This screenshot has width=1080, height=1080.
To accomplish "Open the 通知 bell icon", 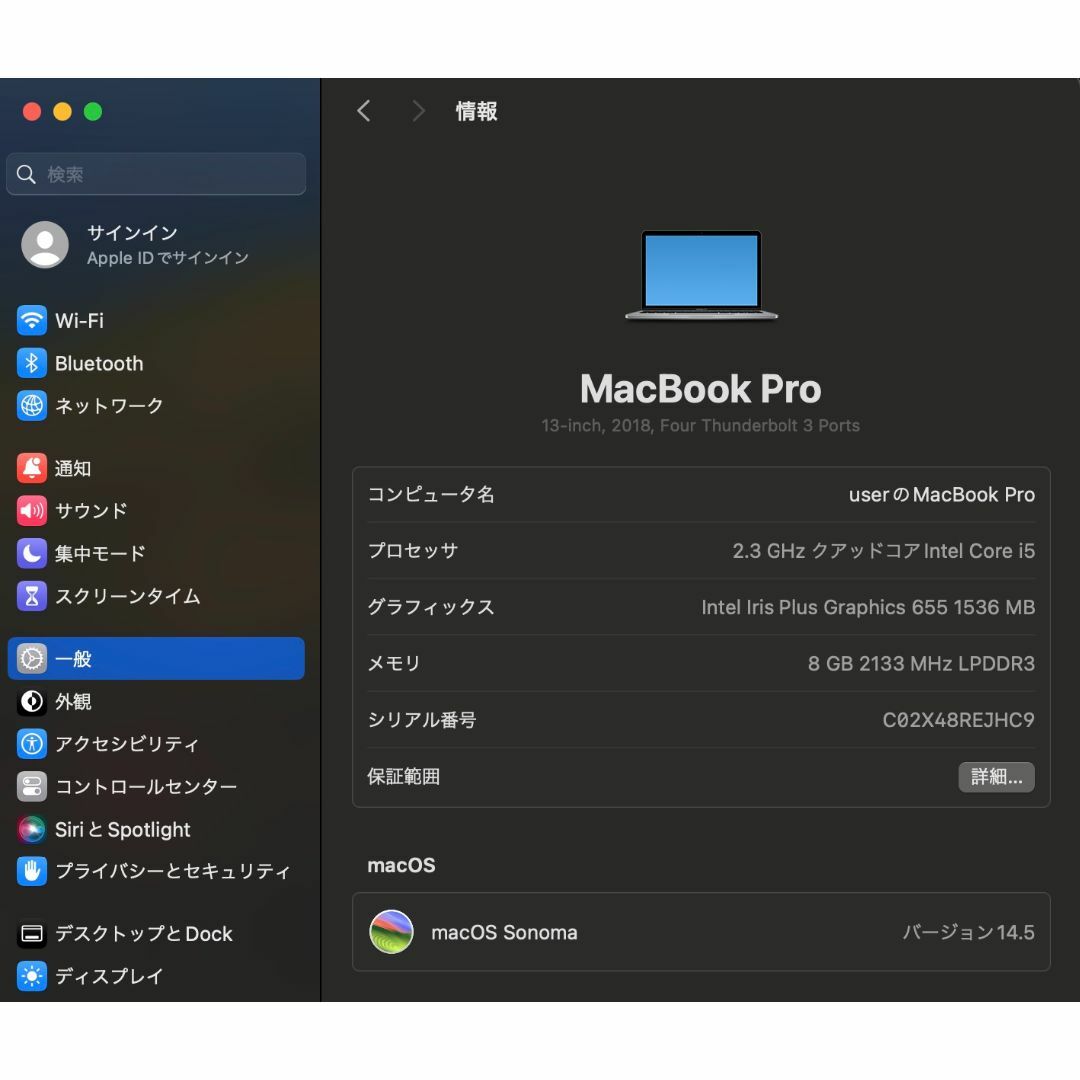I will click(32, 468).
